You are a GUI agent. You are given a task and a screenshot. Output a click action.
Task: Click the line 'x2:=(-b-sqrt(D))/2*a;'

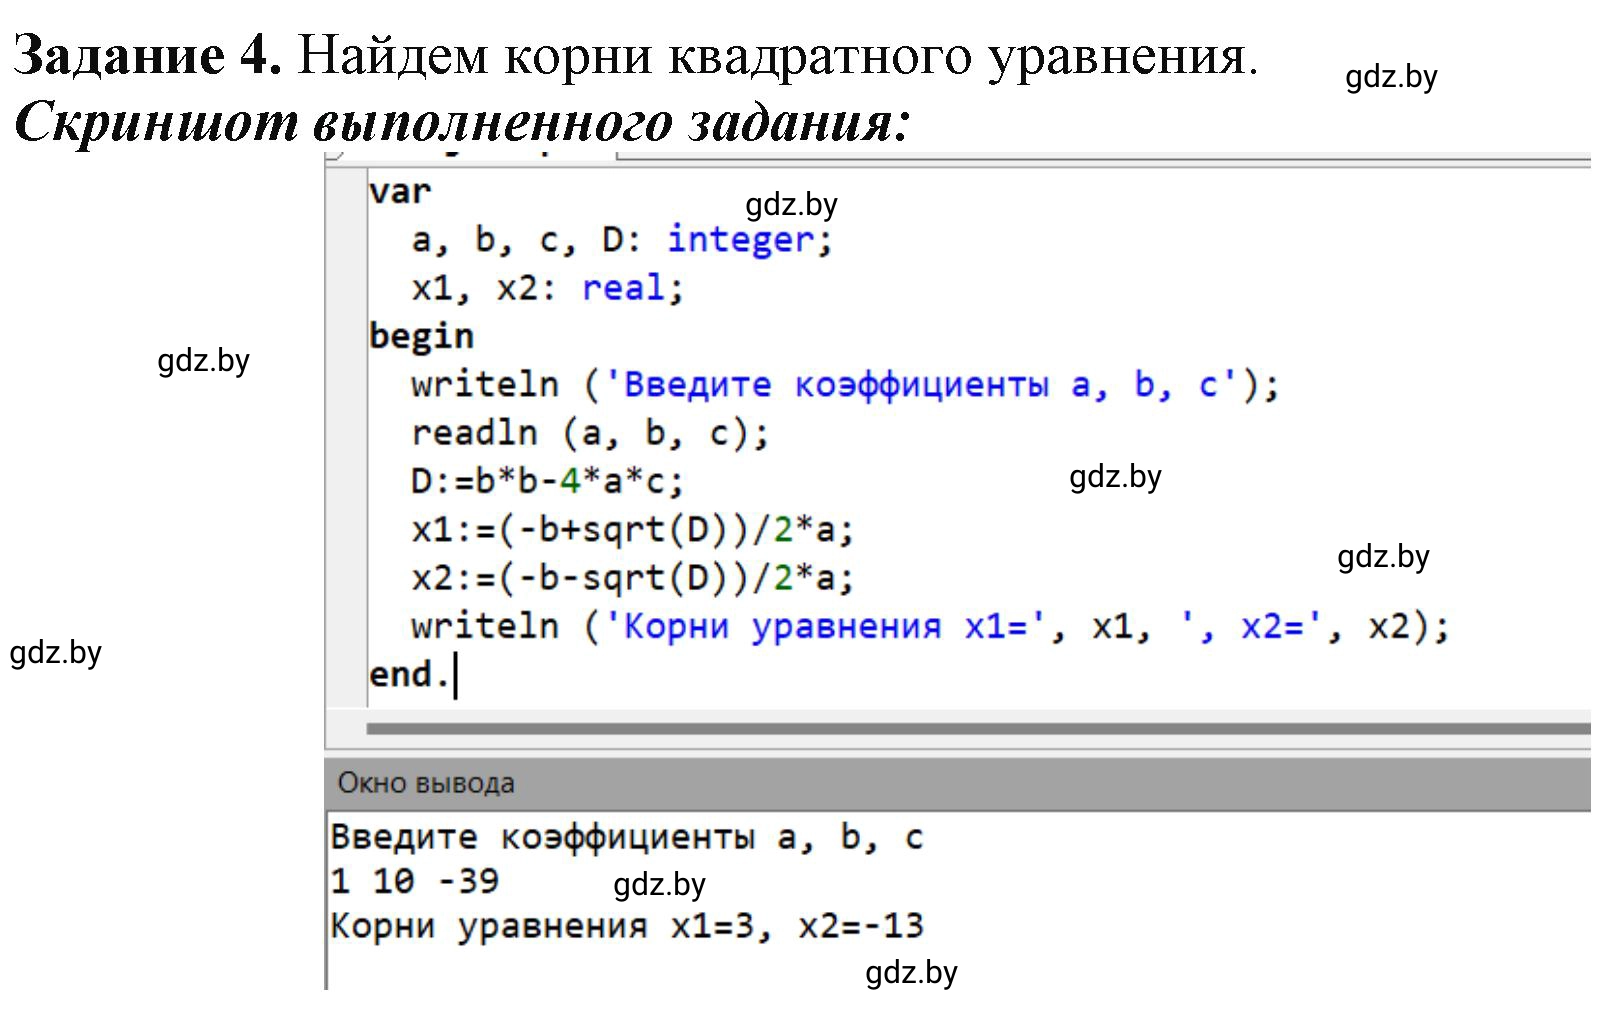[x=632, y=577]
